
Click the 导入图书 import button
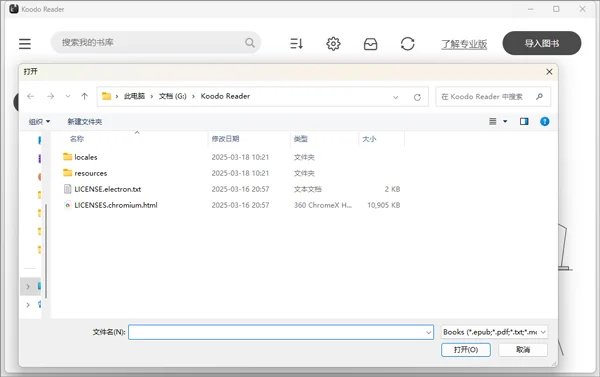(x=542, y=43)
